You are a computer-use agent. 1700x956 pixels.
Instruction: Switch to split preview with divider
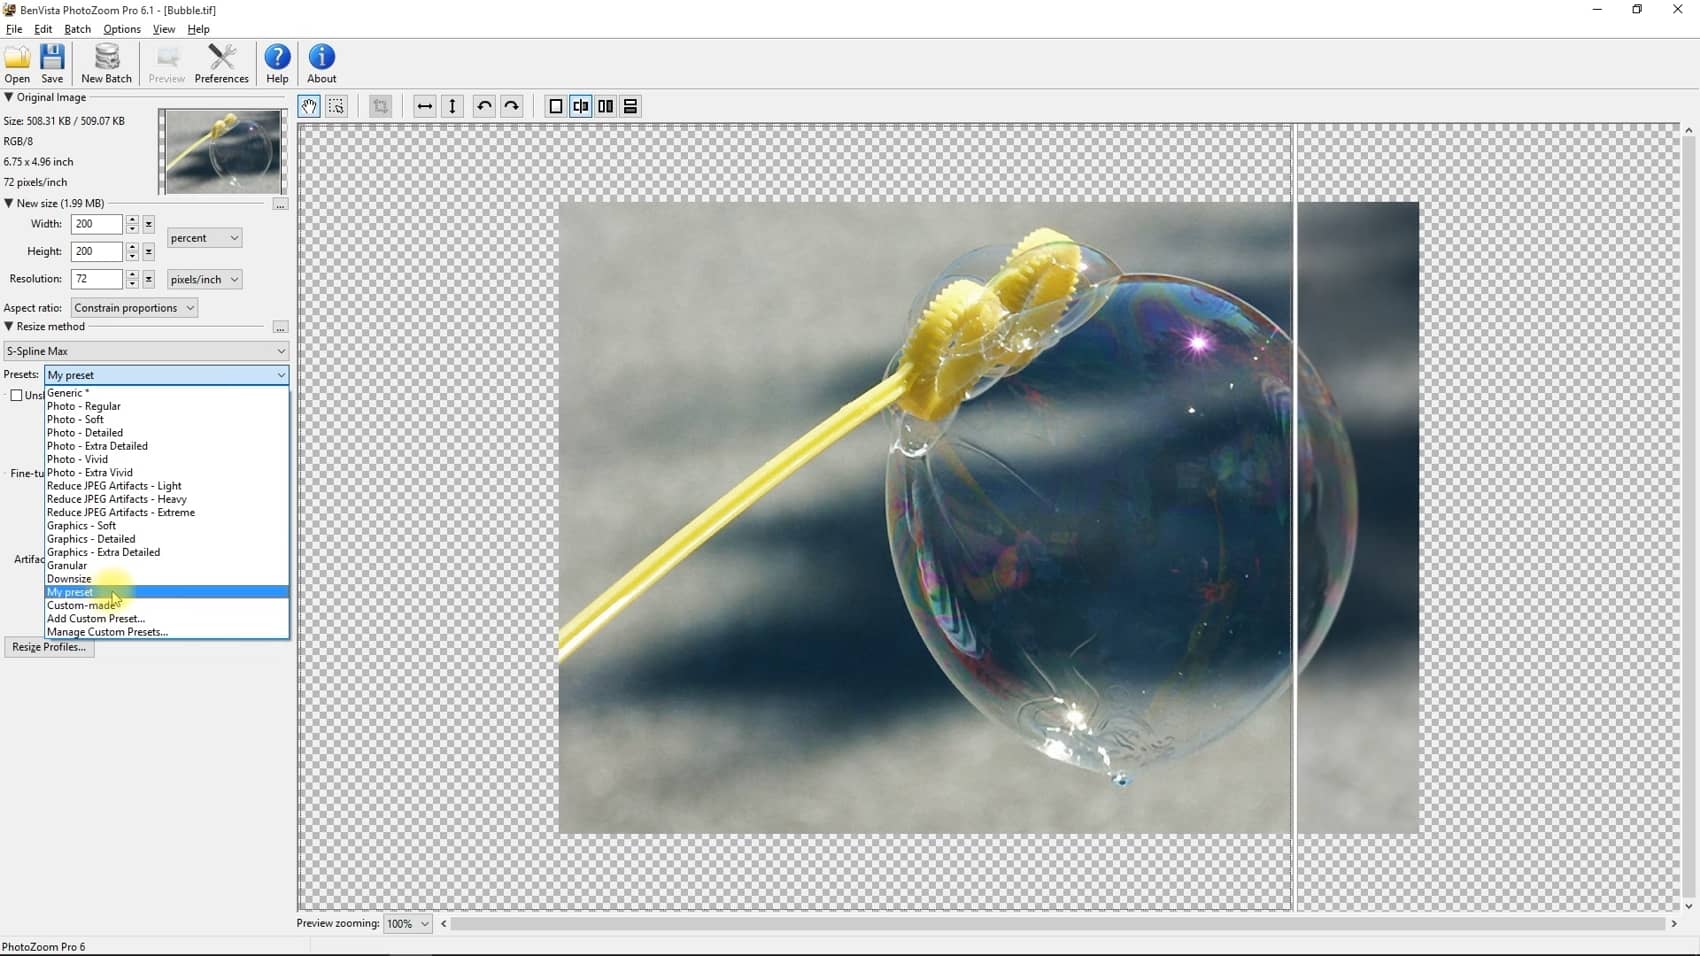click(x=581, y=106)
